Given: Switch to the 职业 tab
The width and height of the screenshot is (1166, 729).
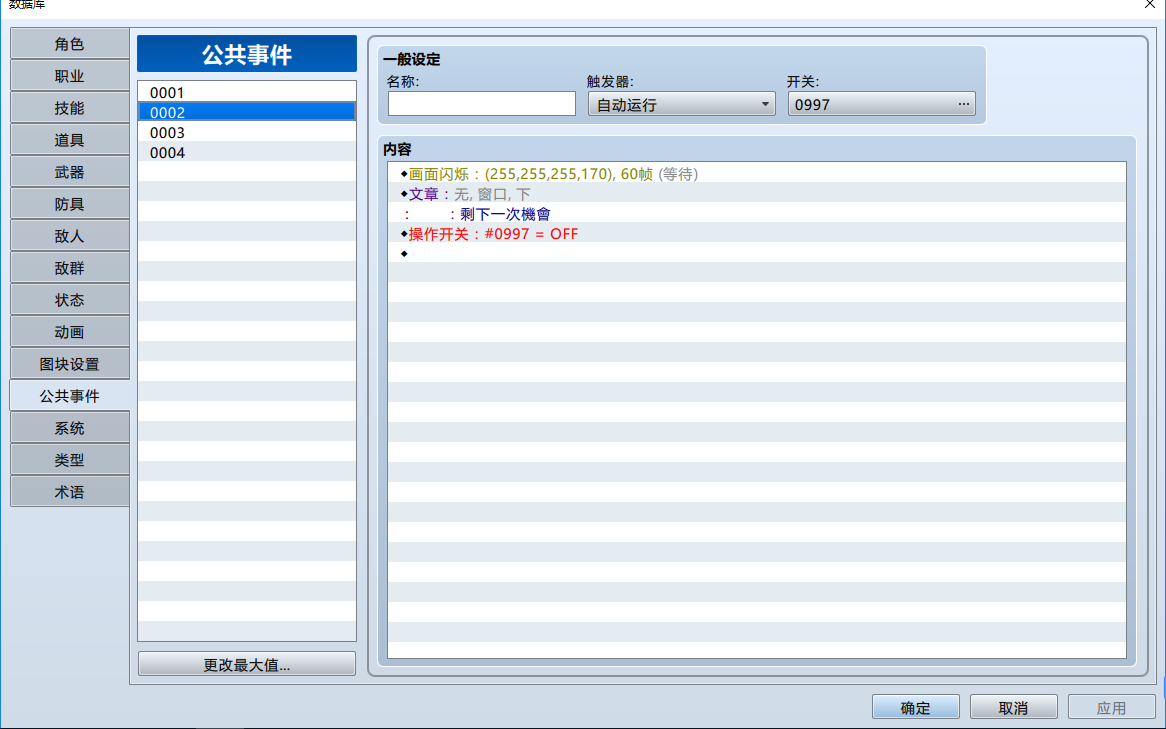Looking at the screenshot, I should point(69,76).
